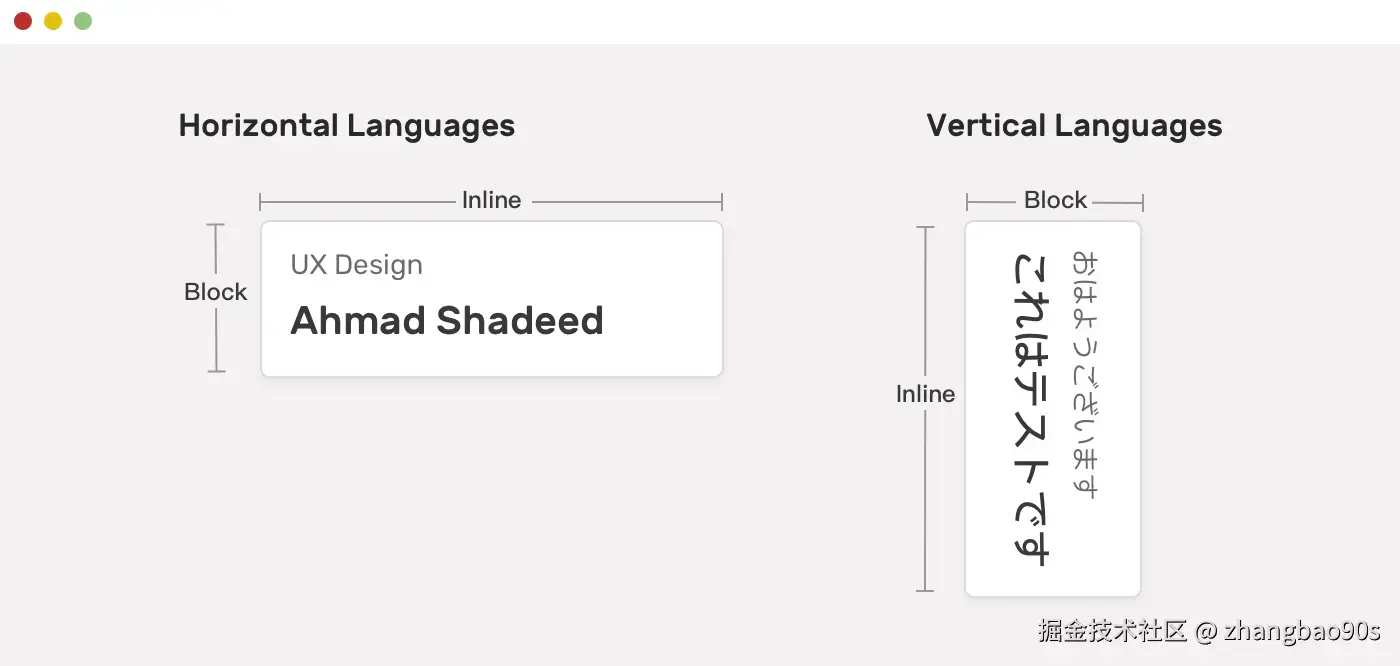
Task: Click the Inline label above horizontal card
Action: pyautogui.click(x=491, y=200)
